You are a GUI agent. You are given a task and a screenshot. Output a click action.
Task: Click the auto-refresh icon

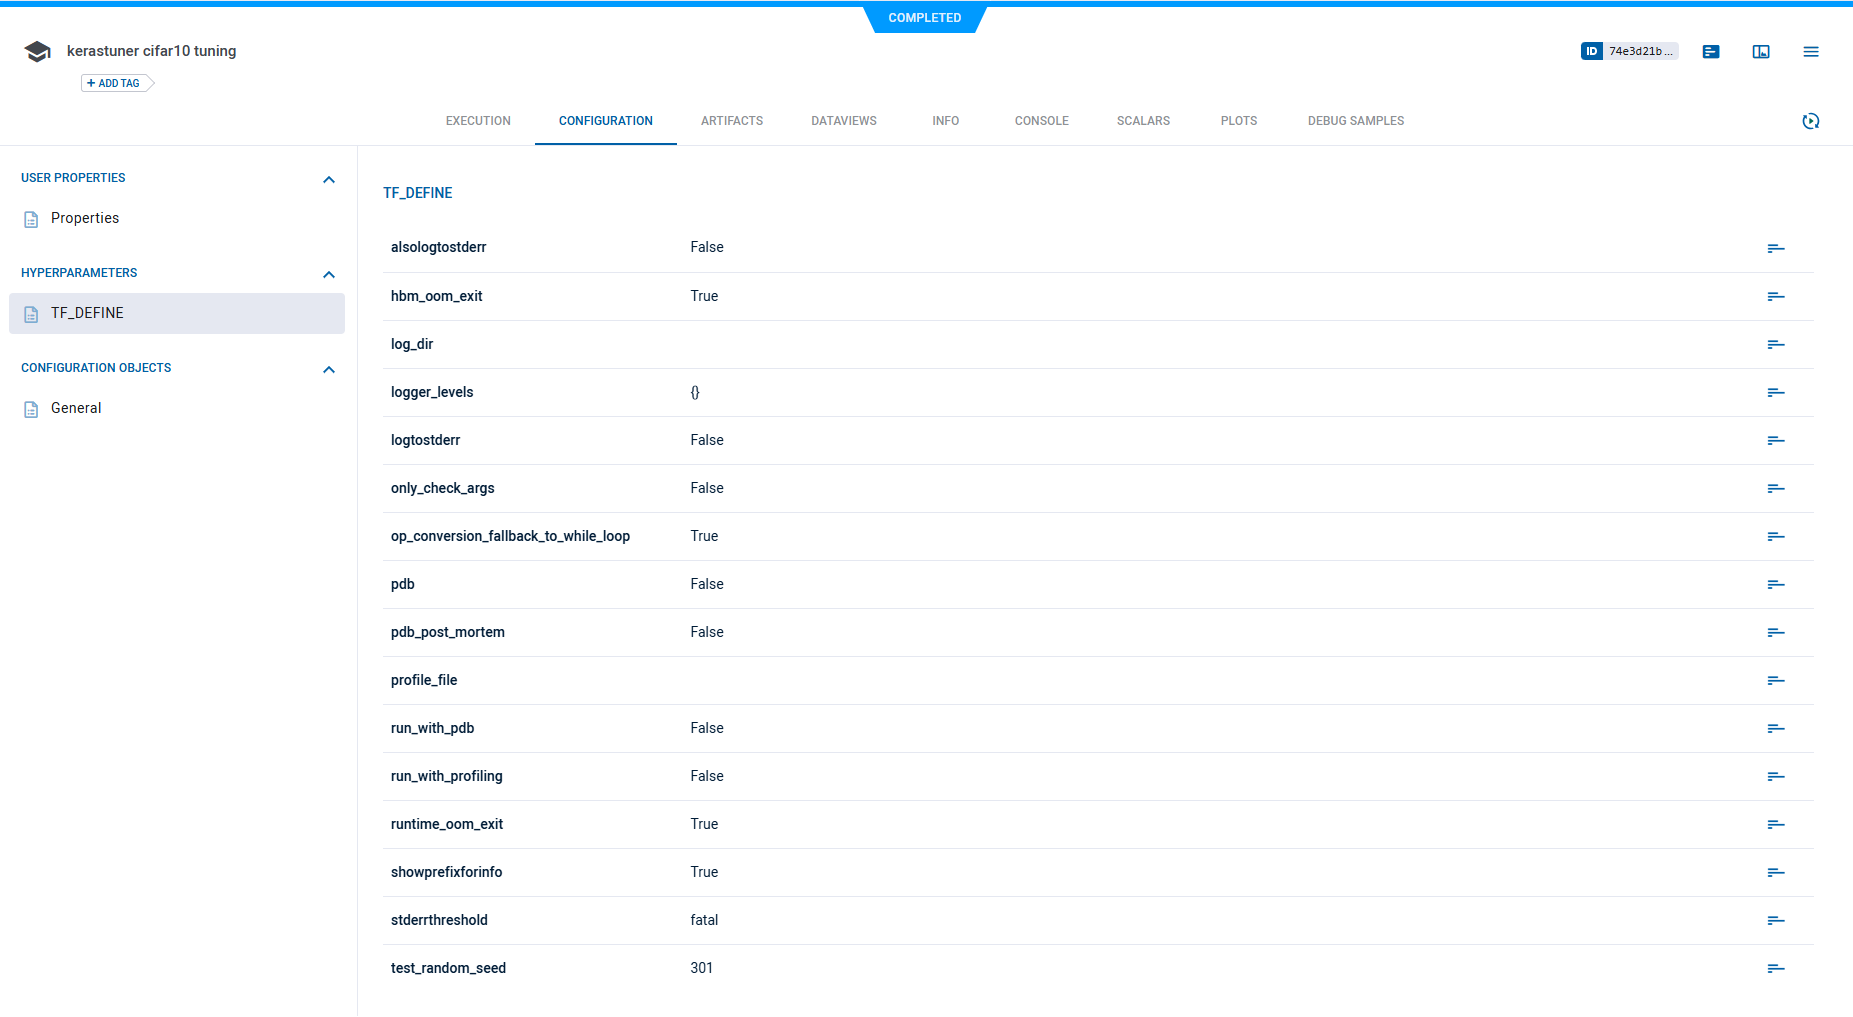click(x=1810, y=121)
